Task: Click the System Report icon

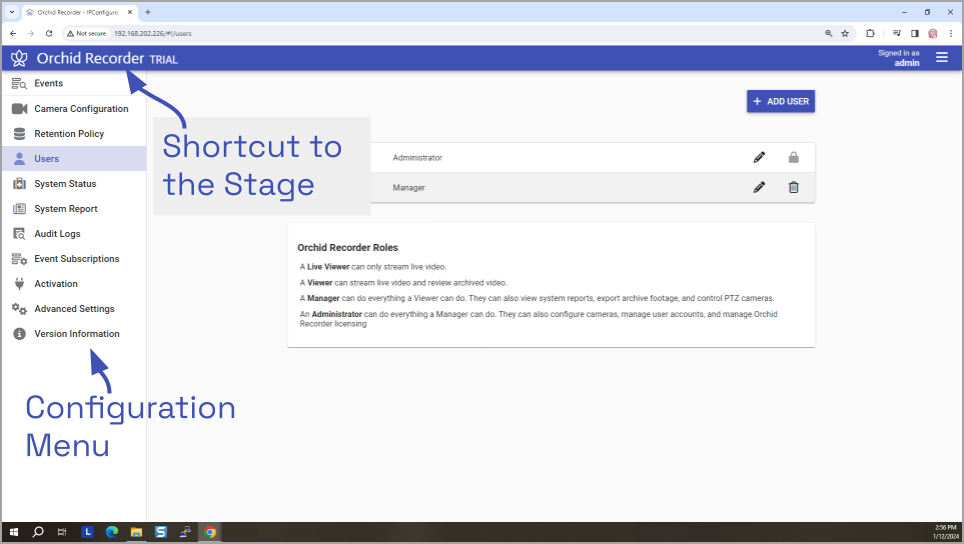Action: tap(19, 209)
